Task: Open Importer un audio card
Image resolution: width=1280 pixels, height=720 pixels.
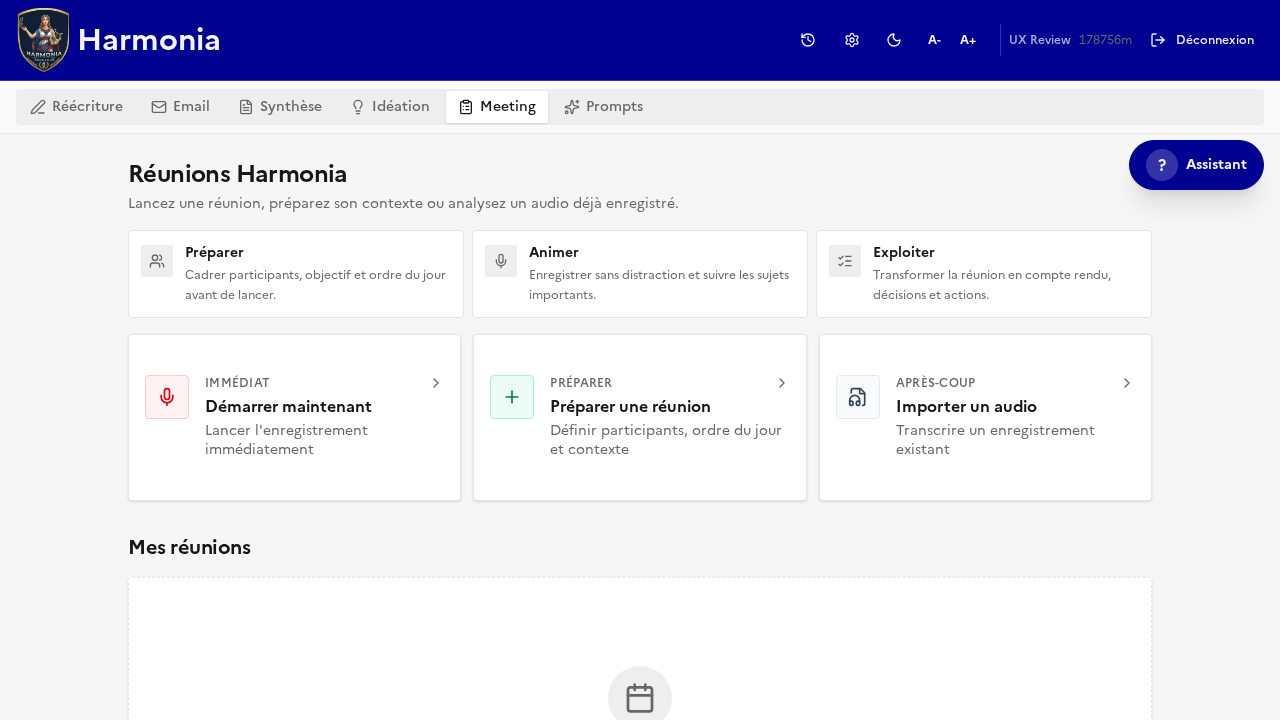Action: [986, 418]
